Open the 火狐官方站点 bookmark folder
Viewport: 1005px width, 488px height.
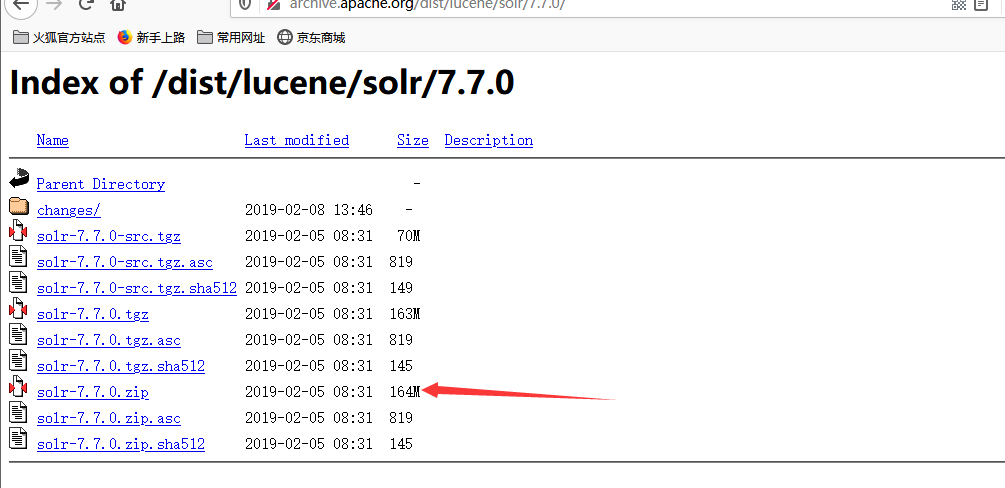point(59,38)
